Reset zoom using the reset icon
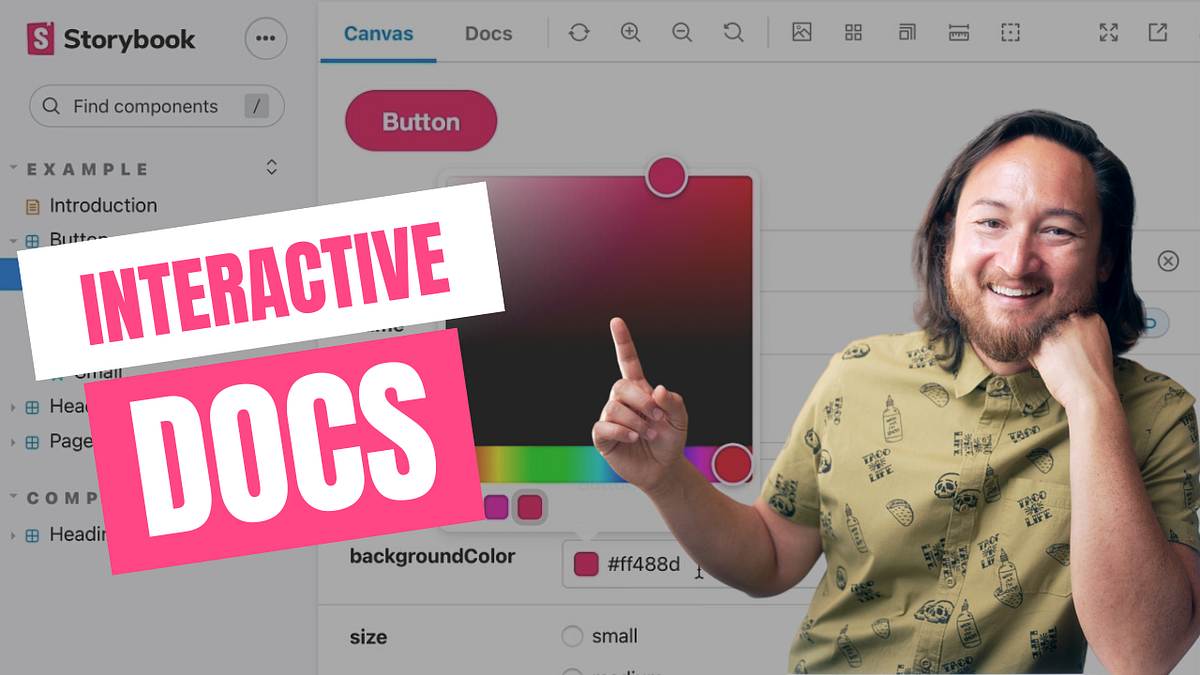The image size is (1200, 675). [x=734, y=32]
